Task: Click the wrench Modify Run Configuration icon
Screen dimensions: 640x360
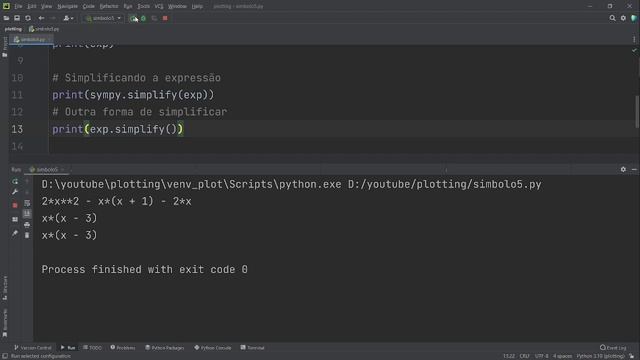Action: (15, 192)
